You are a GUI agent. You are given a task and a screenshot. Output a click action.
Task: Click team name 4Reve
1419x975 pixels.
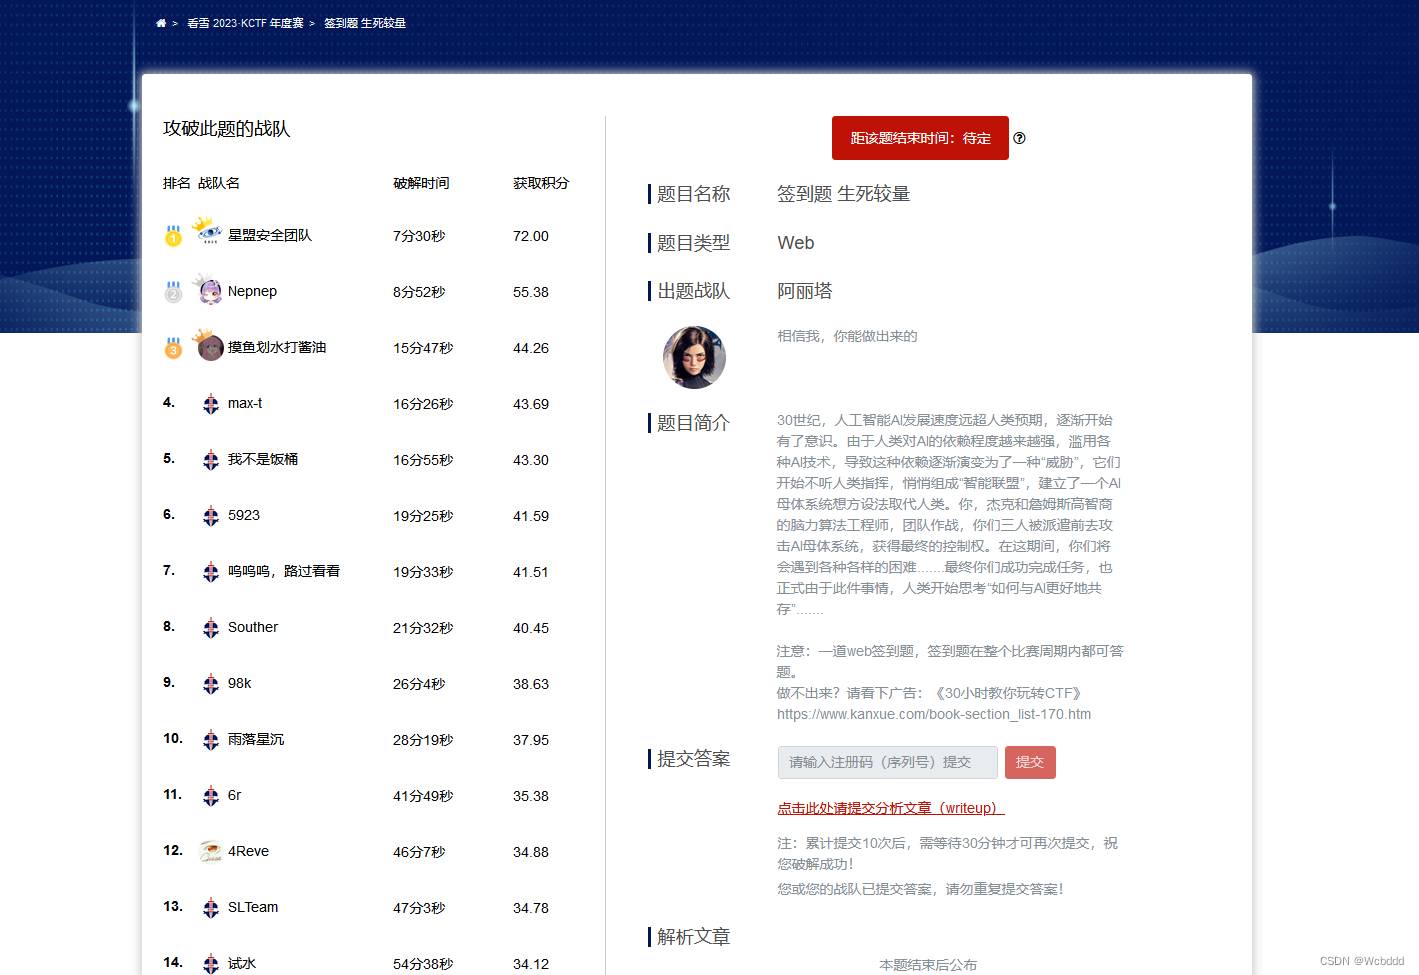(x=248, y=851)
